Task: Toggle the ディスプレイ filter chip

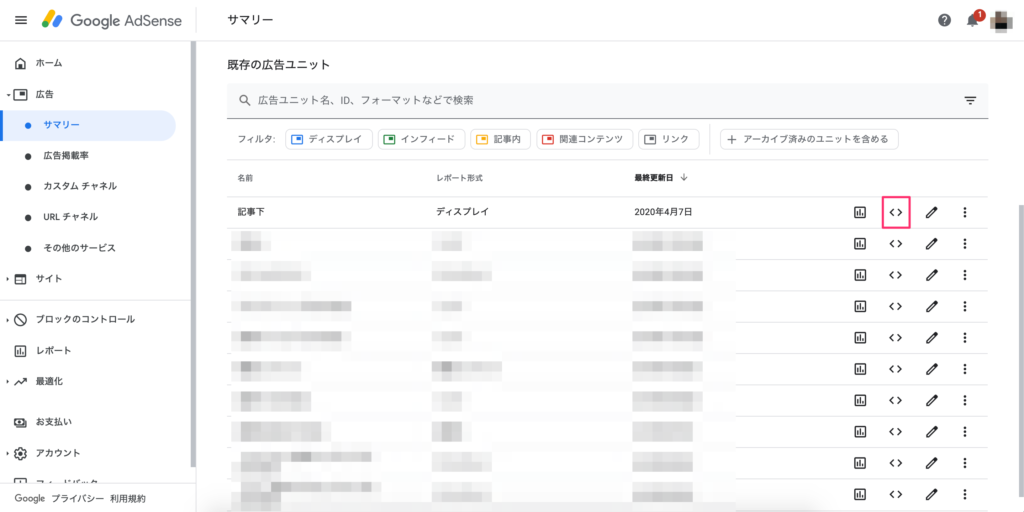Action: [x=329, y=139]
